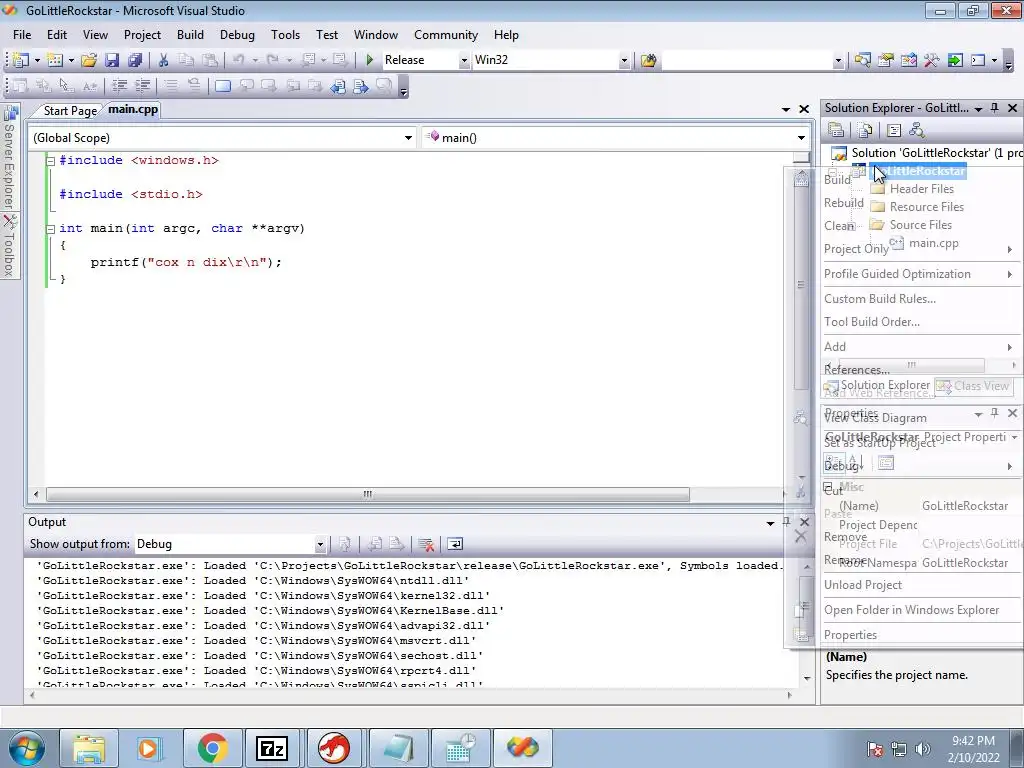The image size is (1024, 768).
Task: Click the Cut scissors icon in toolbar
Action: [x=163, y=60]
